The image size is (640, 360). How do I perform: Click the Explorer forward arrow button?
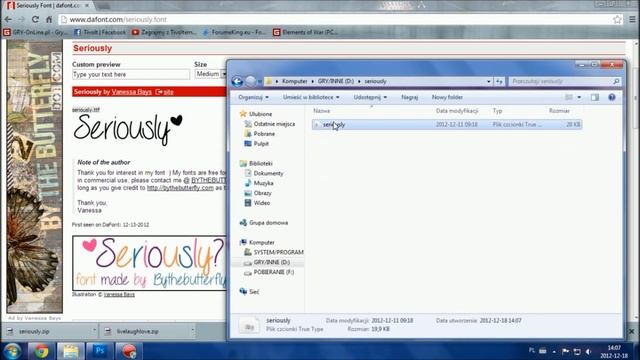(250, 81)
